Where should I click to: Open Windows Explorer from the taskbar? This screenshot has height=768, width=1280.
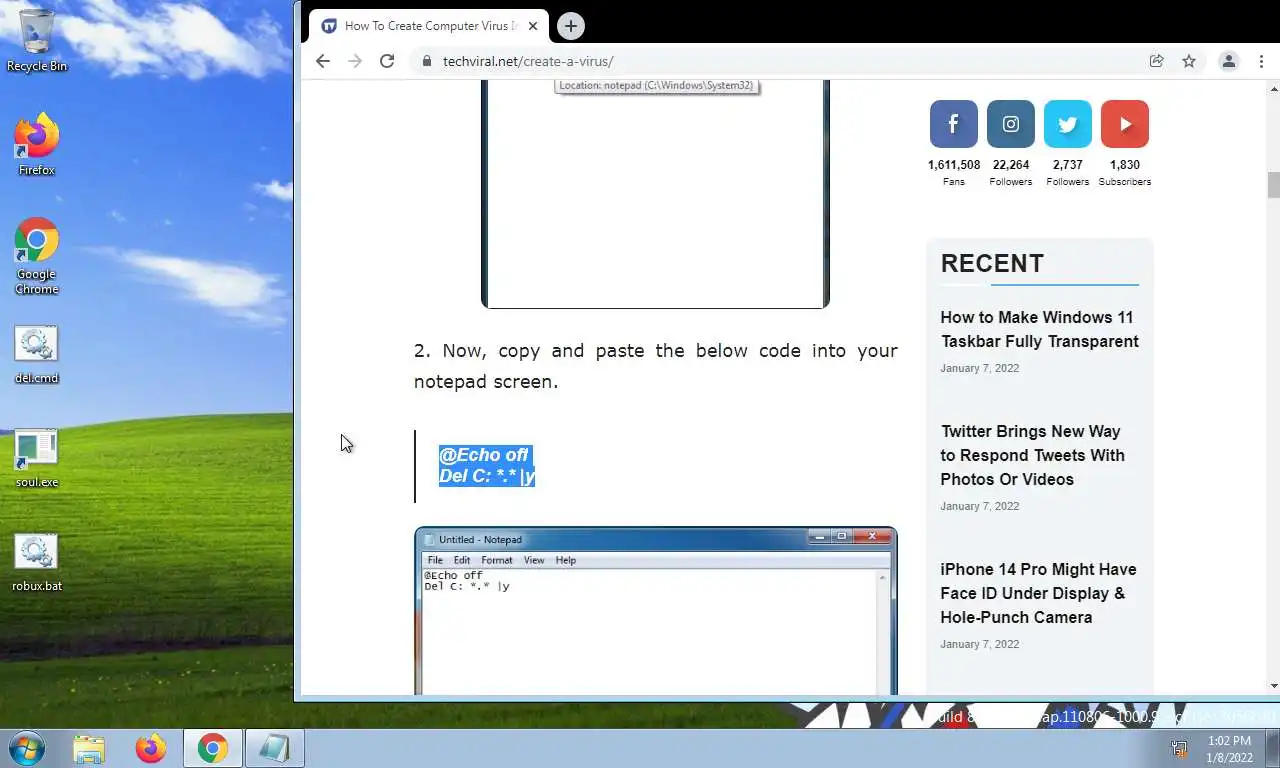[x=89, y=748]
